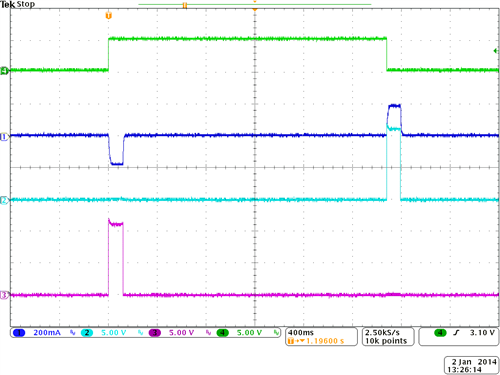Click the green channel 4 badge beside 5.00 V
Image resolution: width=500 pixels, height=375 pixels.
[223, 333]
